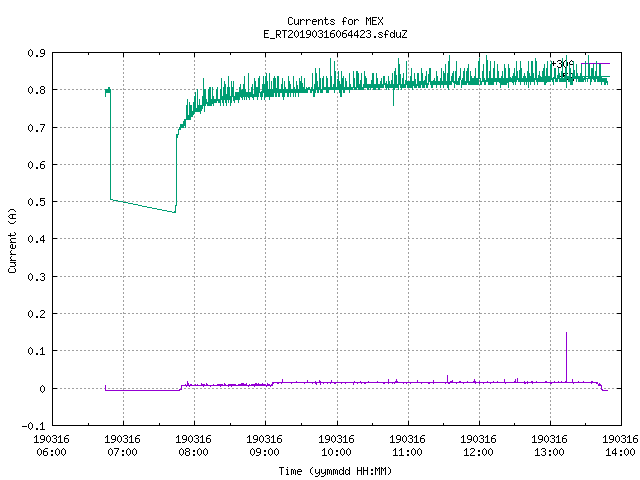The height and width of the screenshot is (480, 640).
Task: Click the '0.6' y-axis tick label
Action: pos(36,165)
